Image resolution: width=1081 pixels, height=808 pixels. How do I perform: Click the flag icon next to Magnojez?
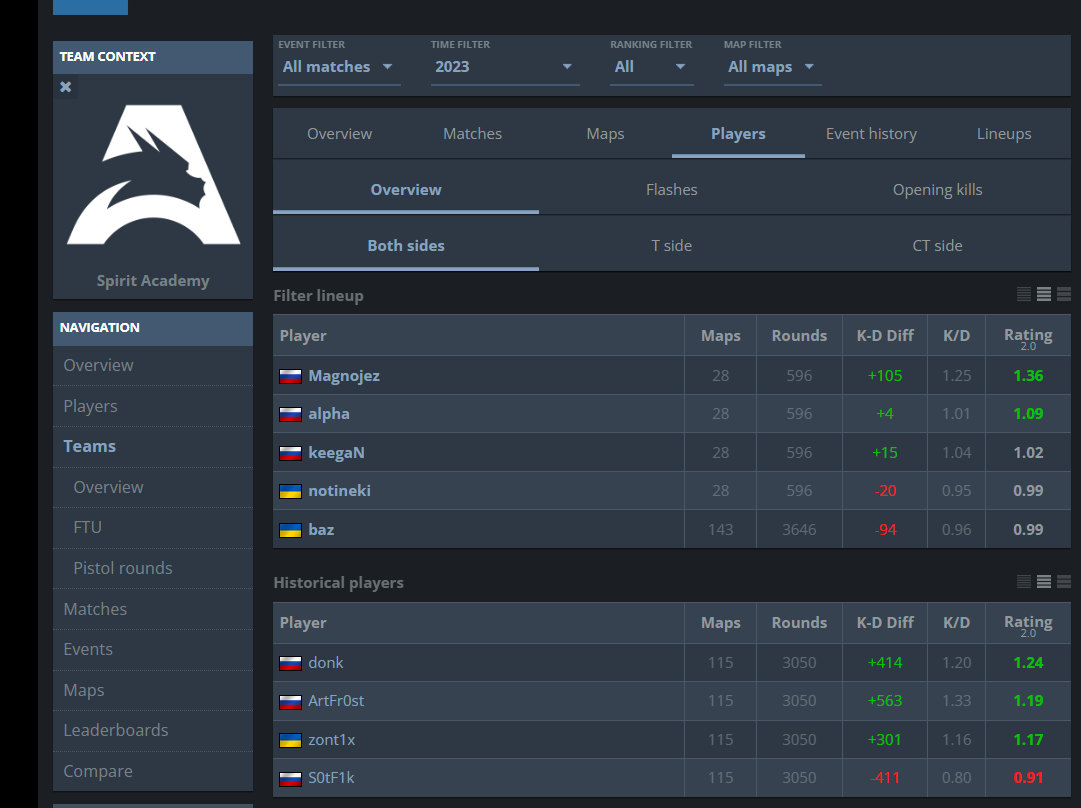pos(290,376)
